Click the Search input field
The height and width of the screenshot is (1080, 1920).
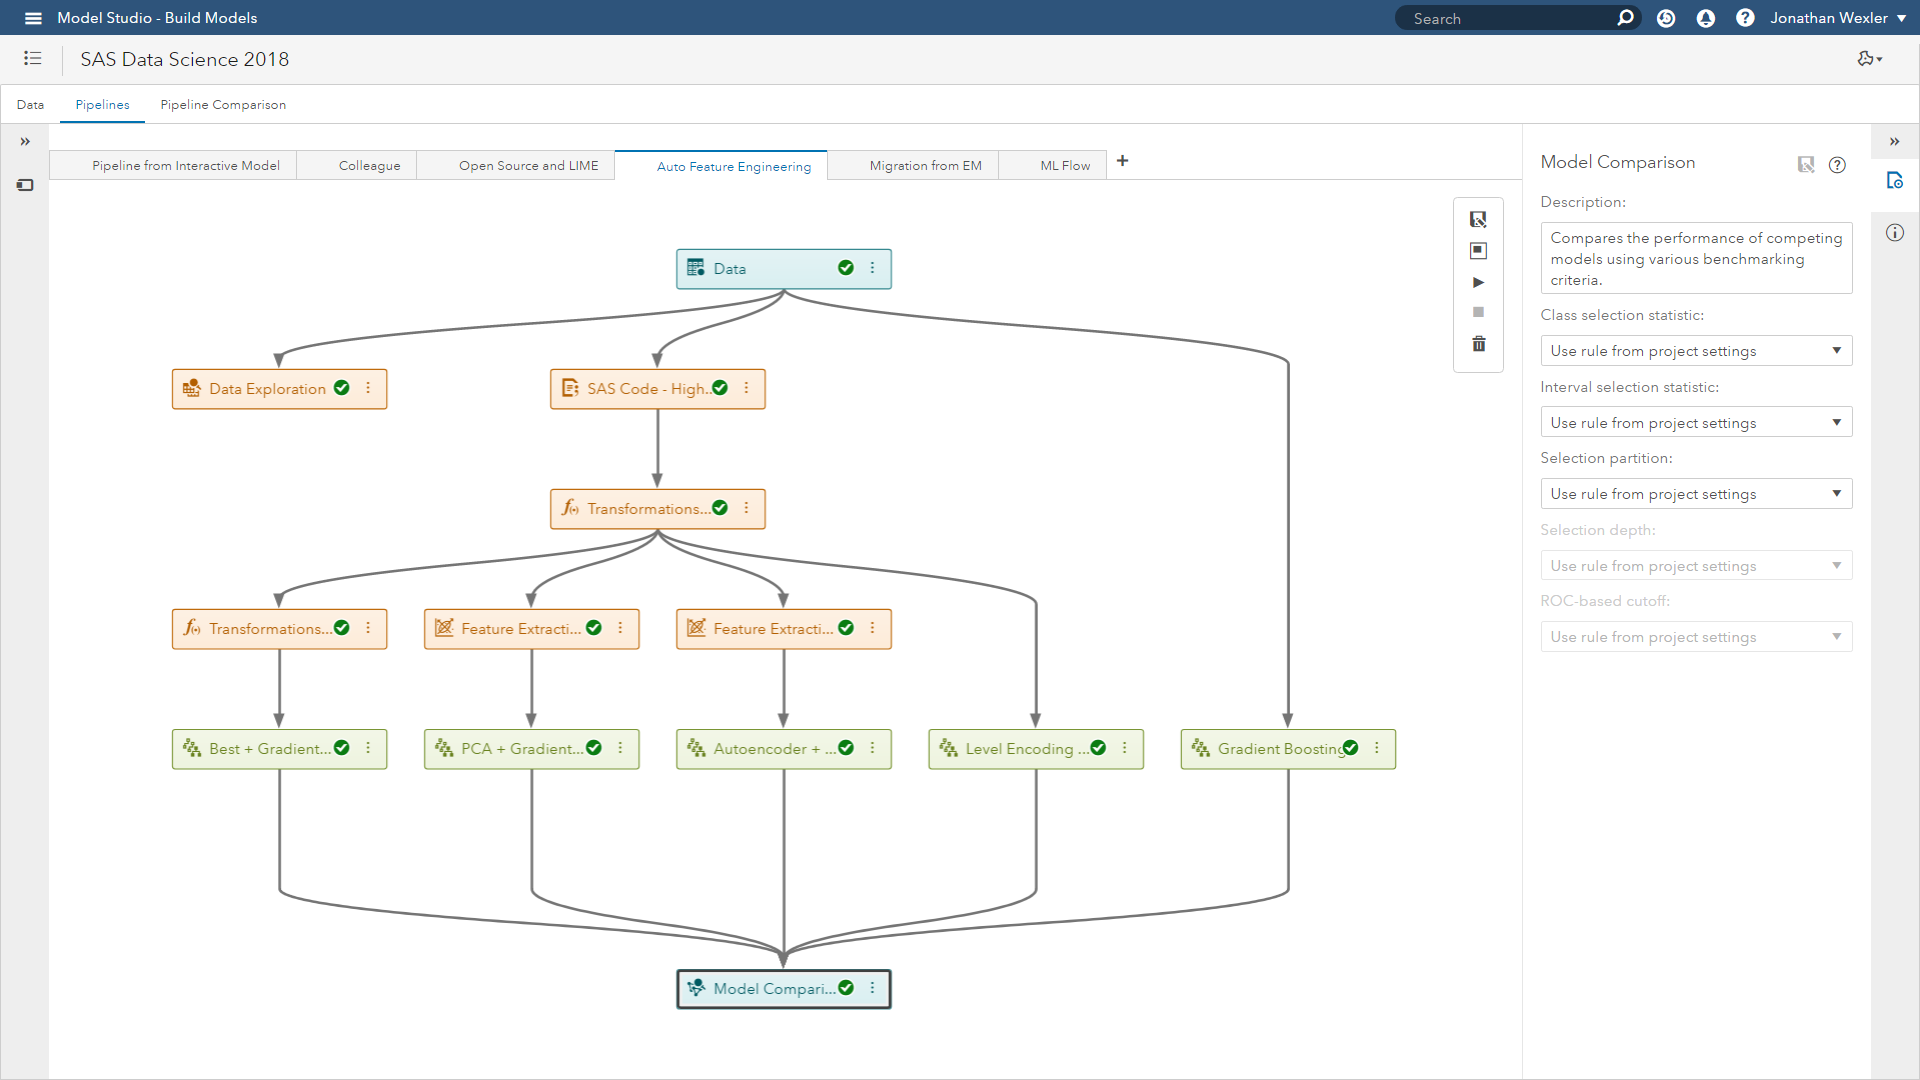coord(1505,18)
